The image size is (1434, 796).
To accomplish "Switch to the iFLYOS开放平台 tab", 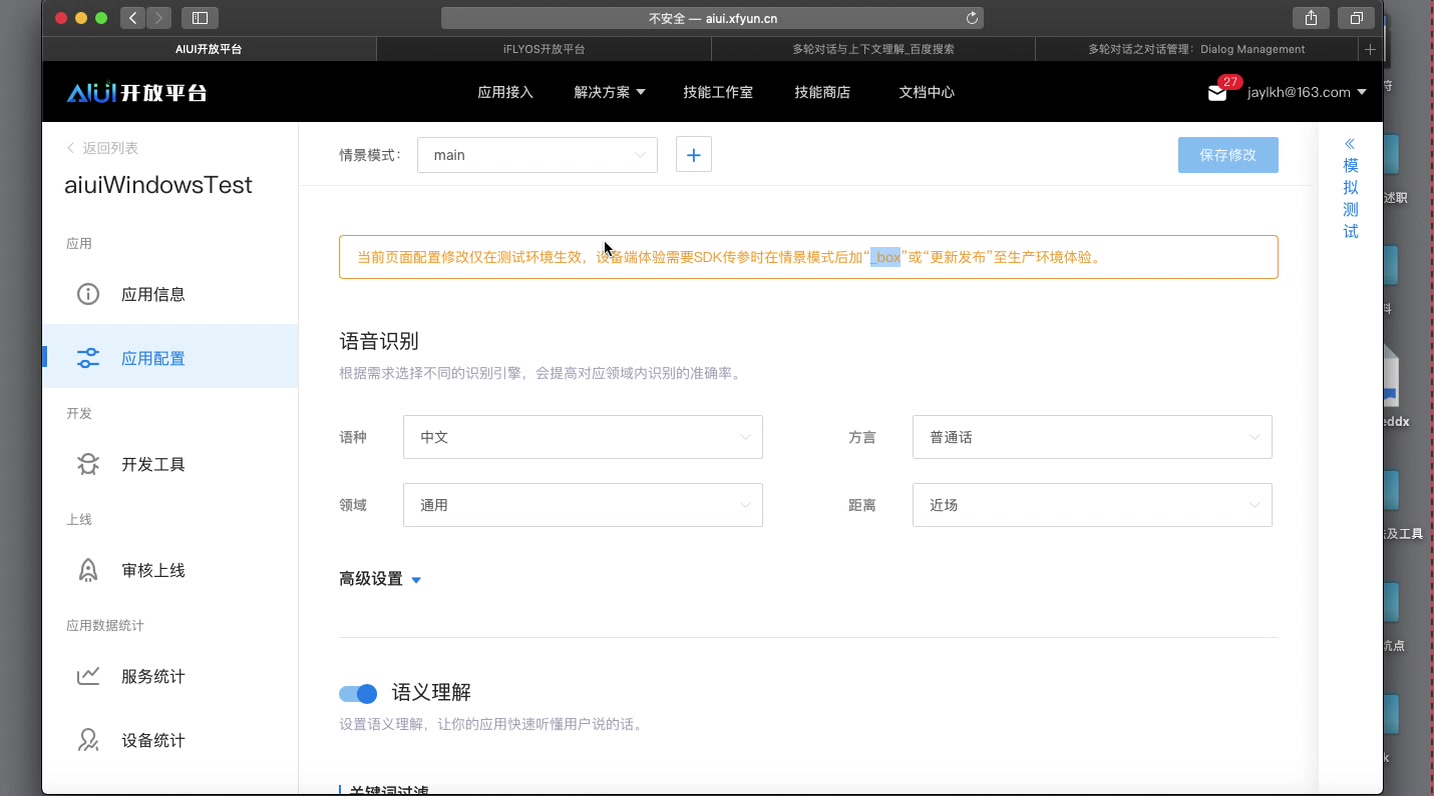I will 544,49.
